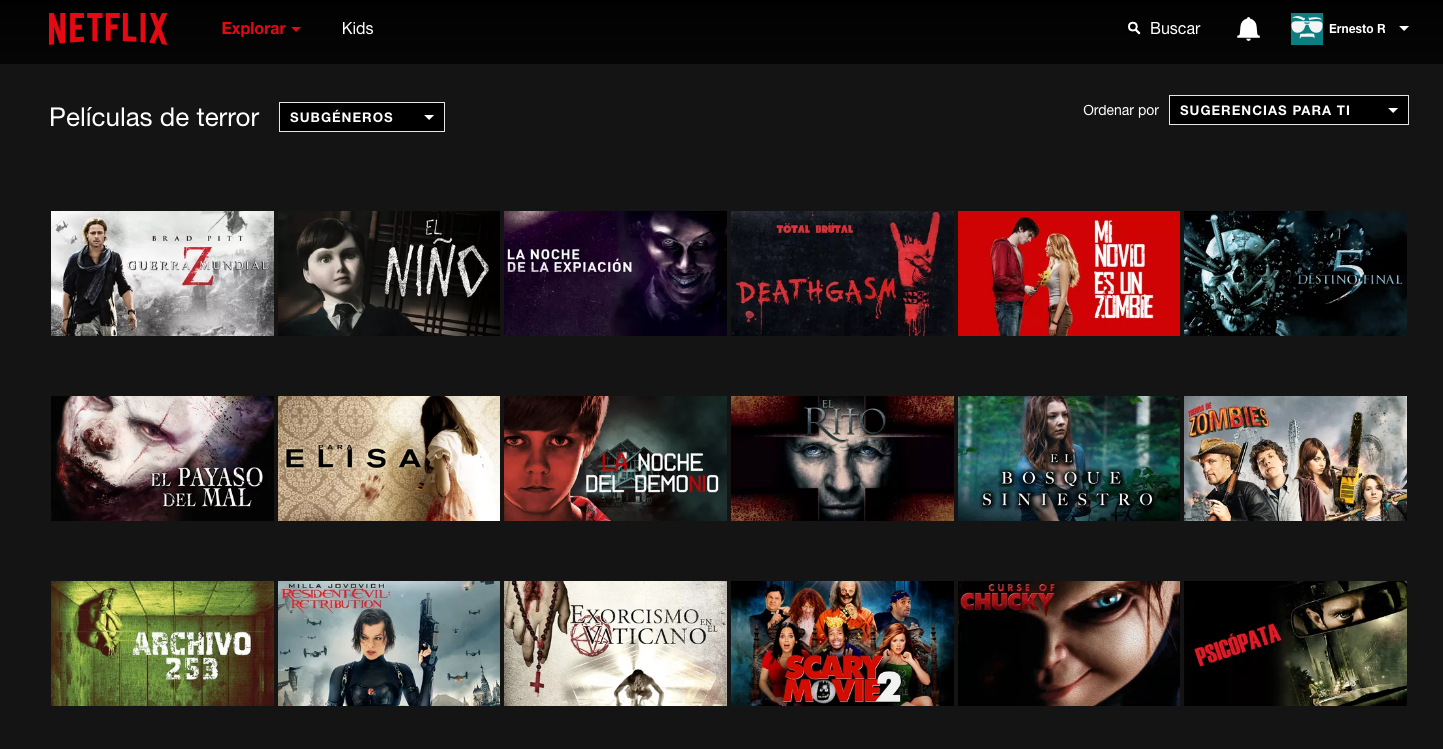This screenshot has width=1443, height=749.
Task: Select the Curse of Chucky poster
Action: click(x=1069, y=643)
